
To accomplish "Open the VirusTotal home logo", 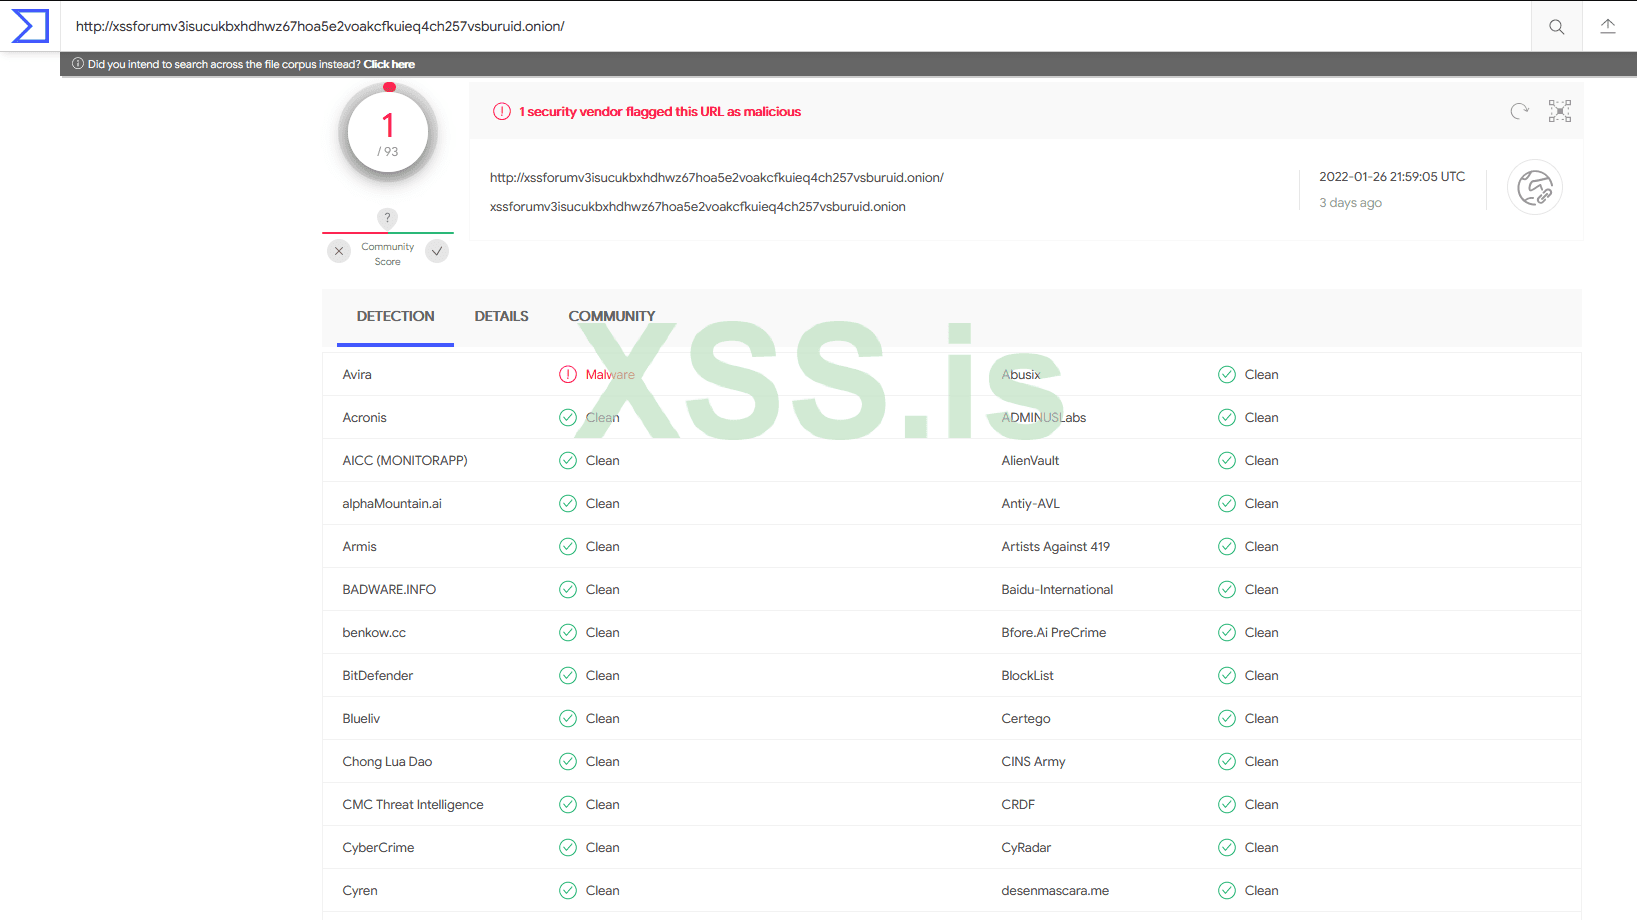I will (x=30, y=26).
